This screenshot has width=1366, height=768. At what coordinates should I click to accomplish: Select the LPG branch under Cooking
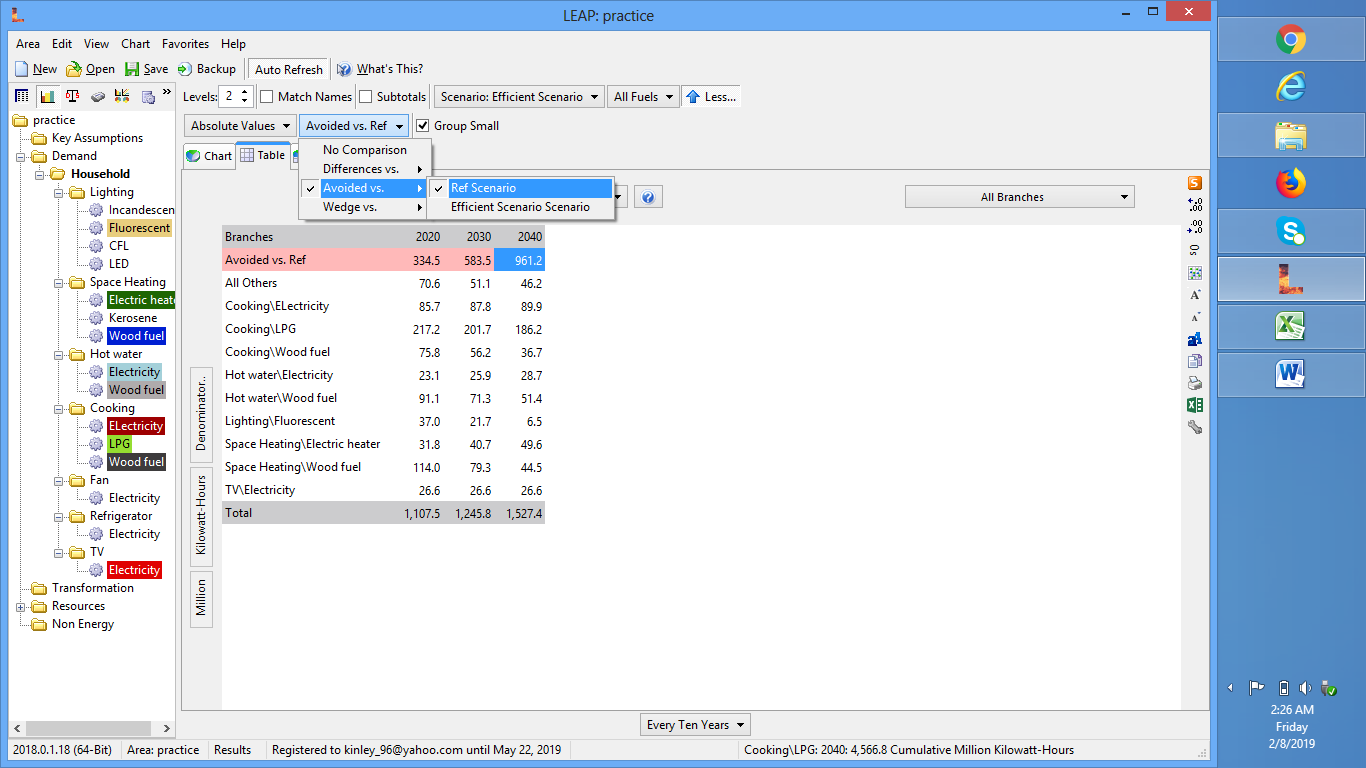pos(120,444)
